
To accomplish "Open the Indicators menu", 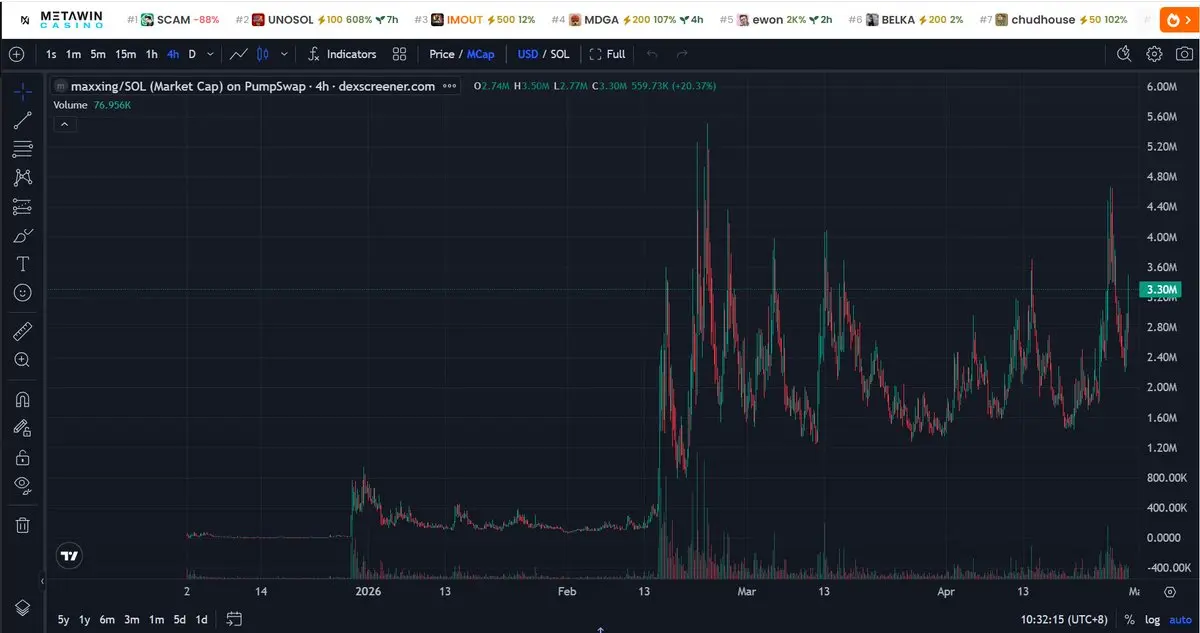I will pyautogui.click(x=343, y=54).
